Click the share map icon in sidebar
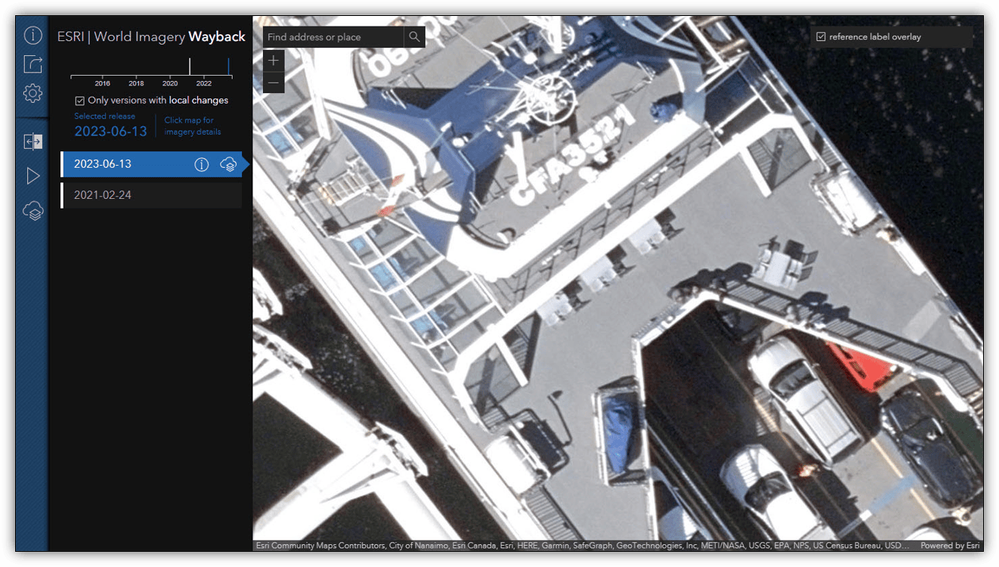 click(x=32, y=64)
